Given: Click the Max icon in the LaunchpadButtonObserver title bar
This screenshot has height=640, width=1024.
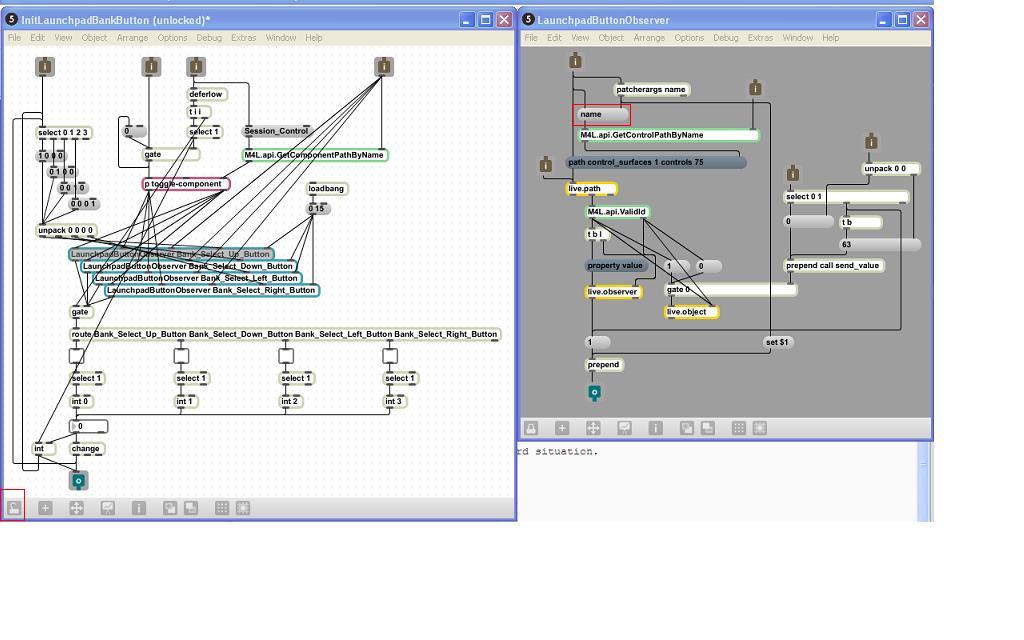Looking at the screenshot, I should click(x=528, y=20).
